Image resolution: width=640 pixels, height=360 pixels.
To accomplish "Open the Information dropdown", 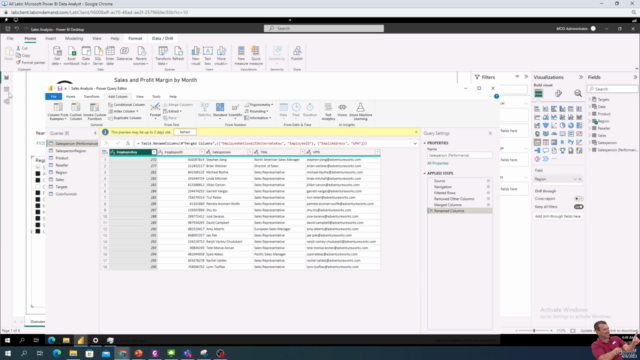I will [258, 118].
